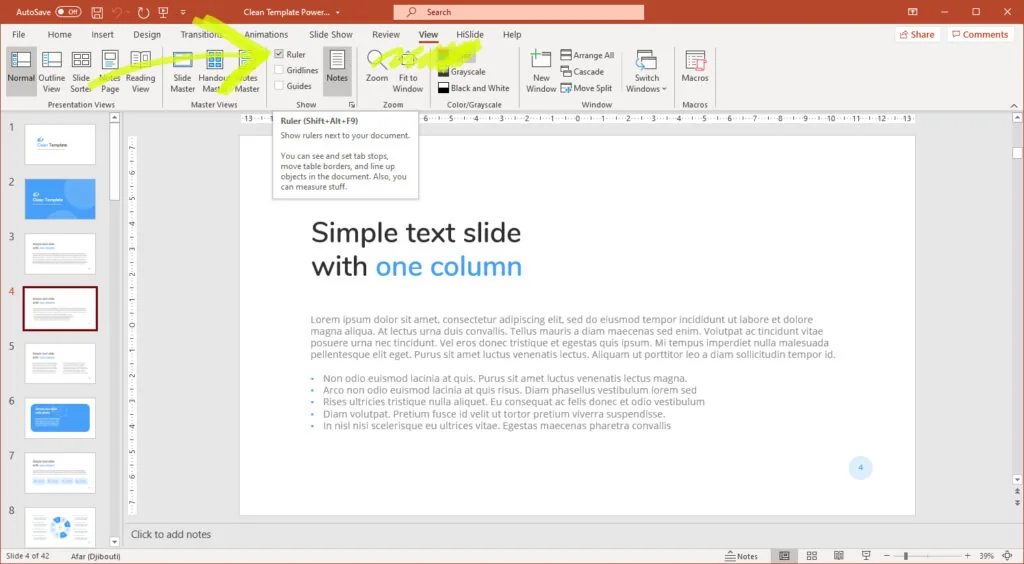Toggle AutoSave switch
This screenshot has height=564, width=1024.
tap(68, 12)
